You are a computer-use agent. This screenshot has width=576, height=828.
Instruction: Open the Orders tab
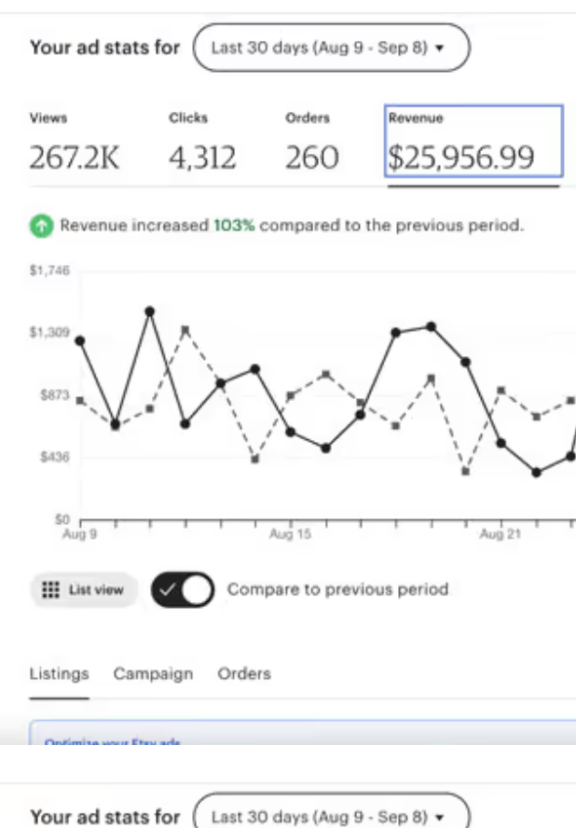click(243, 673)
